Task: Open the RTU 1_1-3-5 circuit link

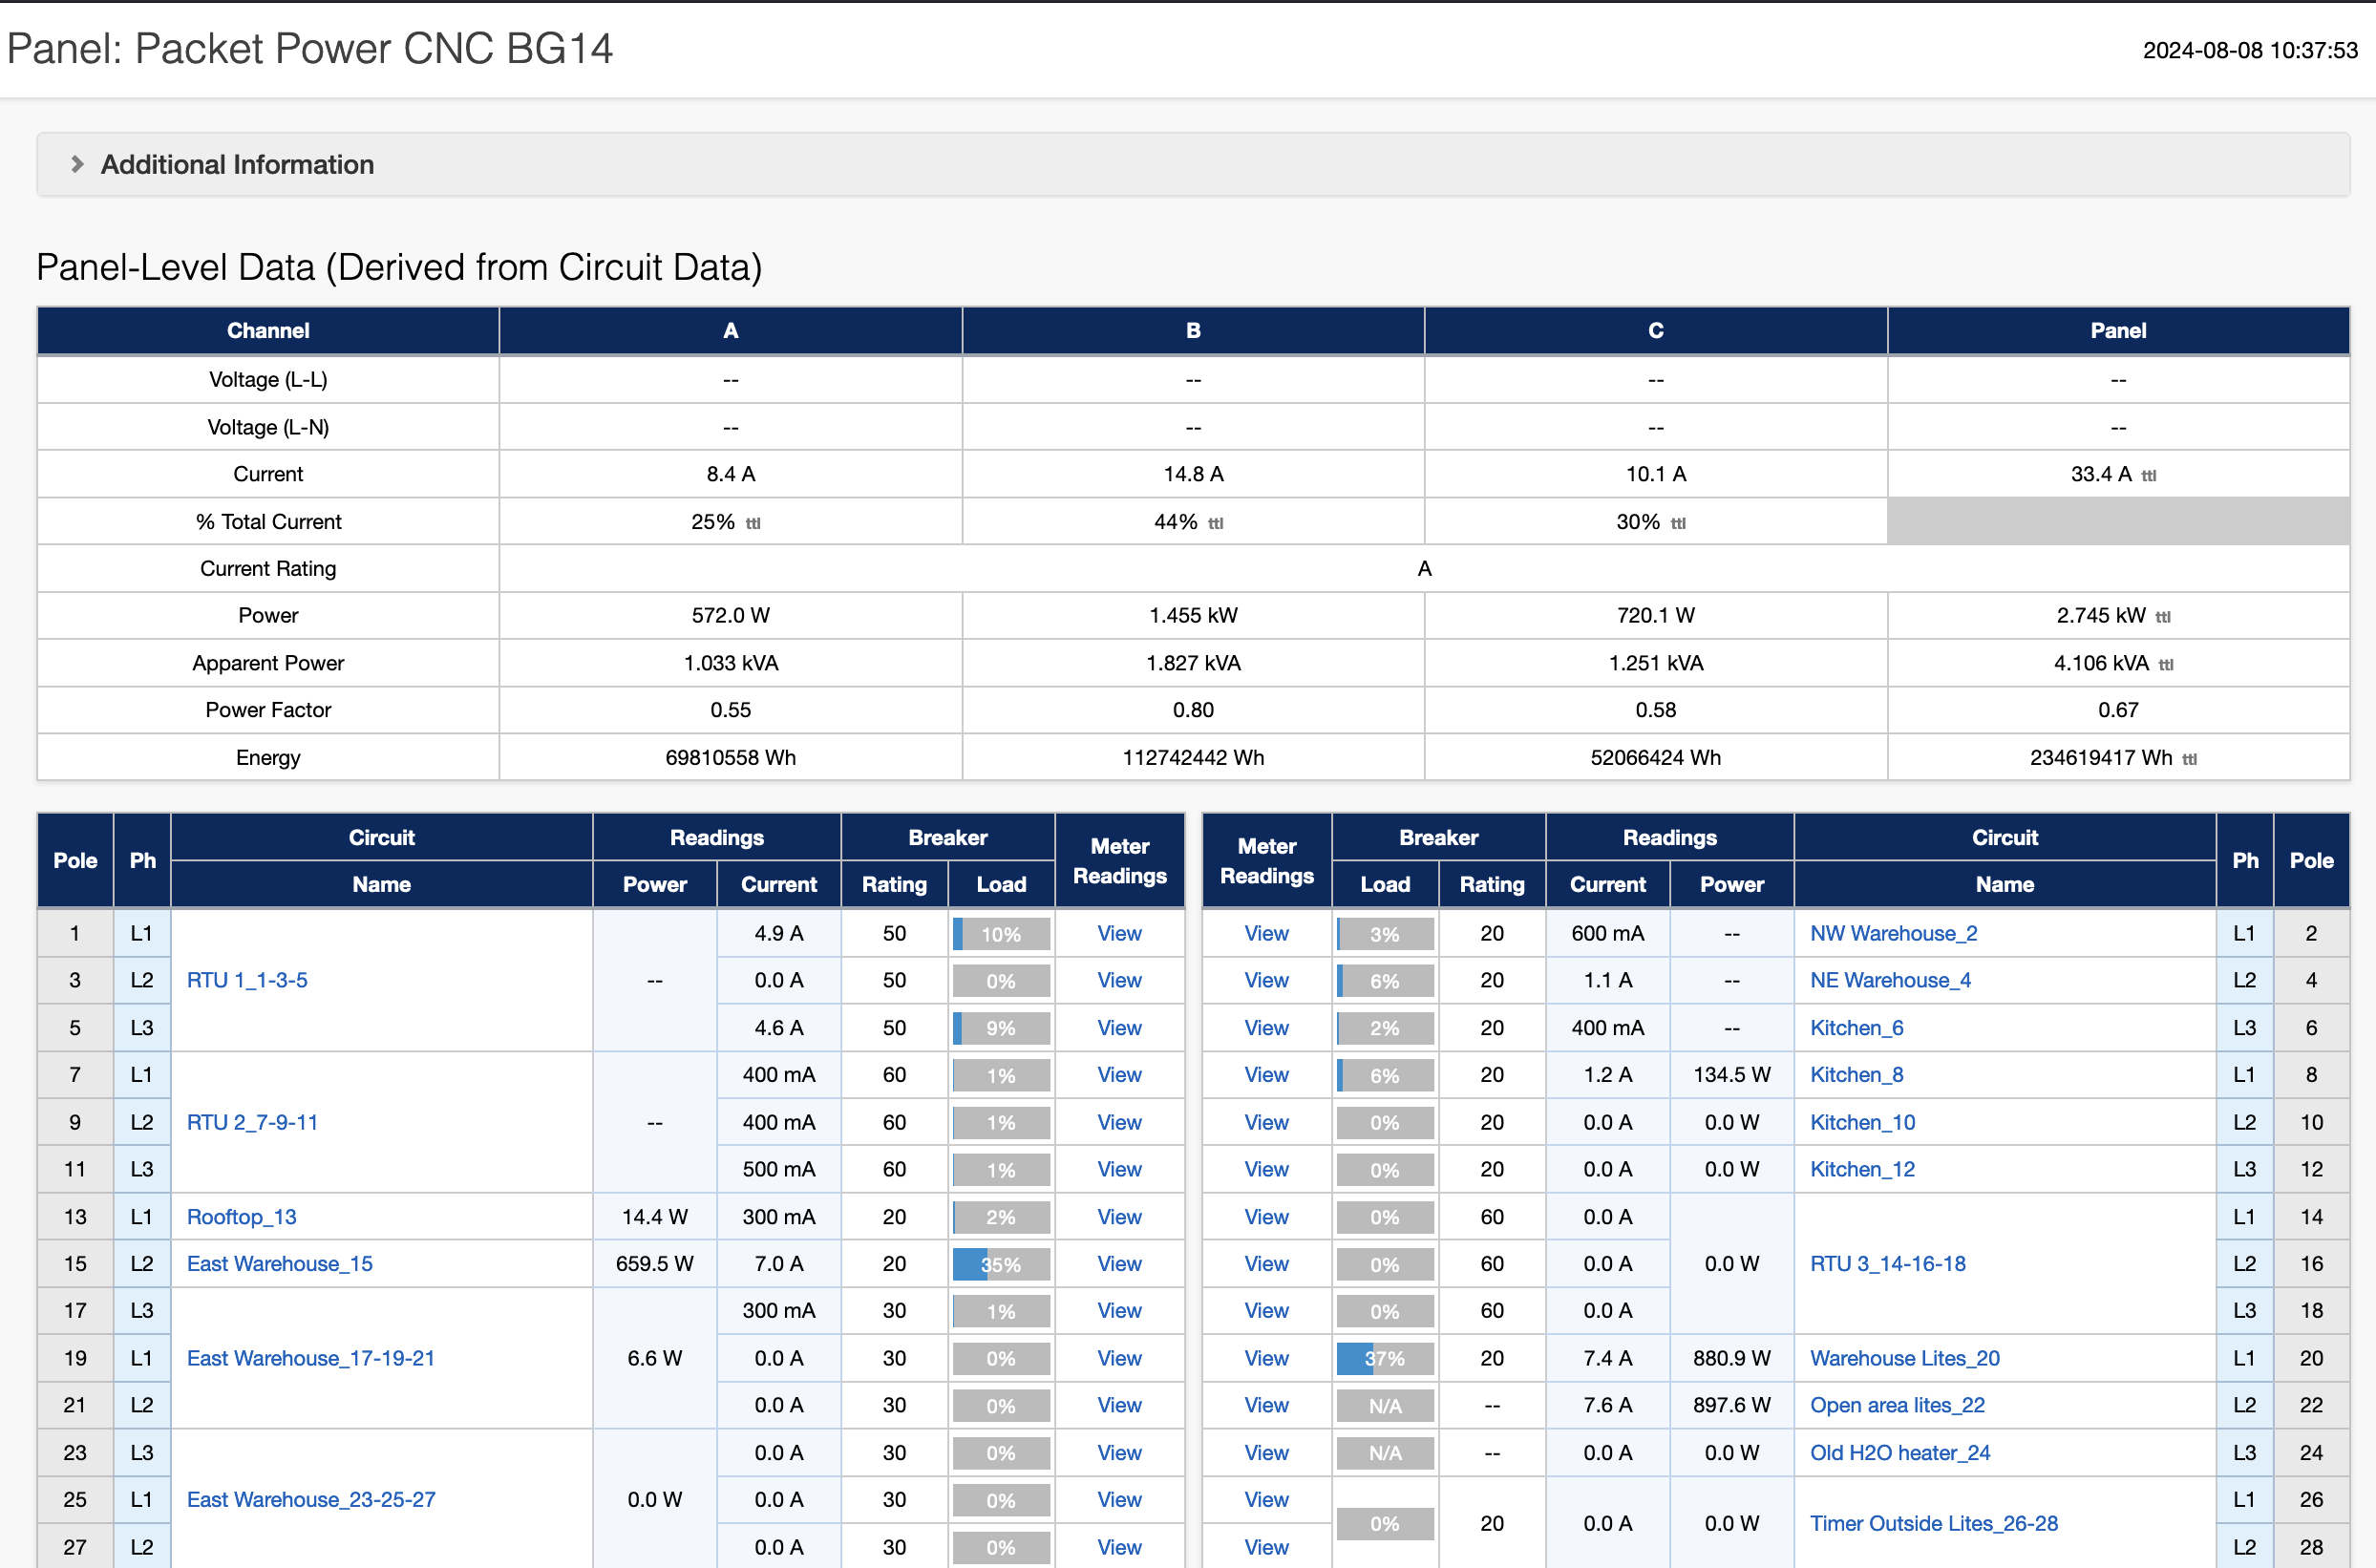Action: coord(247,980)
